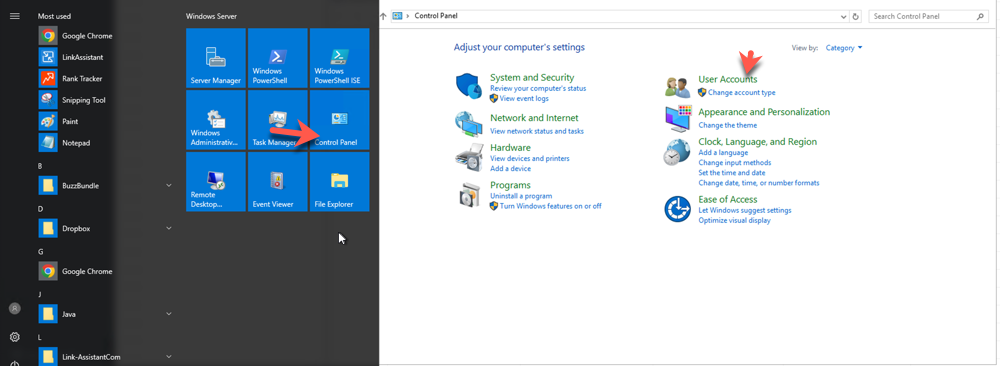Screen dimensions: 1000x366
Task: Click the Control Panel address bar path
Action: (436, 16)
